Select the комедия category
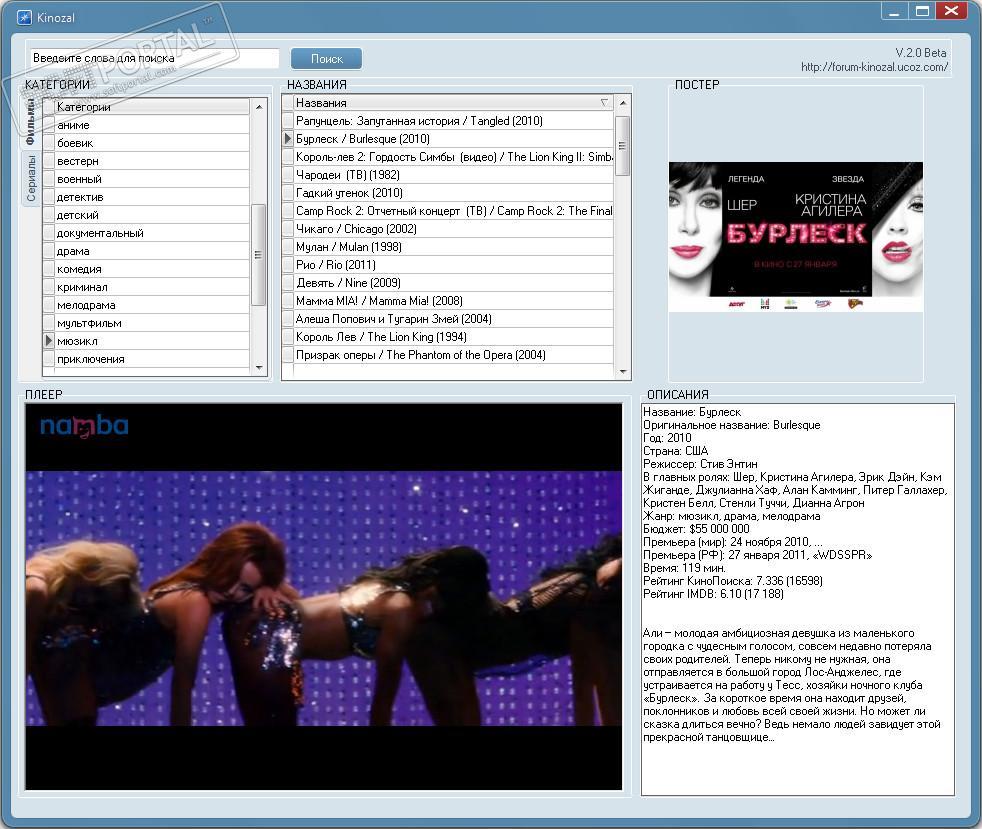Screen dimensions: 982x829 pos(152,269)
